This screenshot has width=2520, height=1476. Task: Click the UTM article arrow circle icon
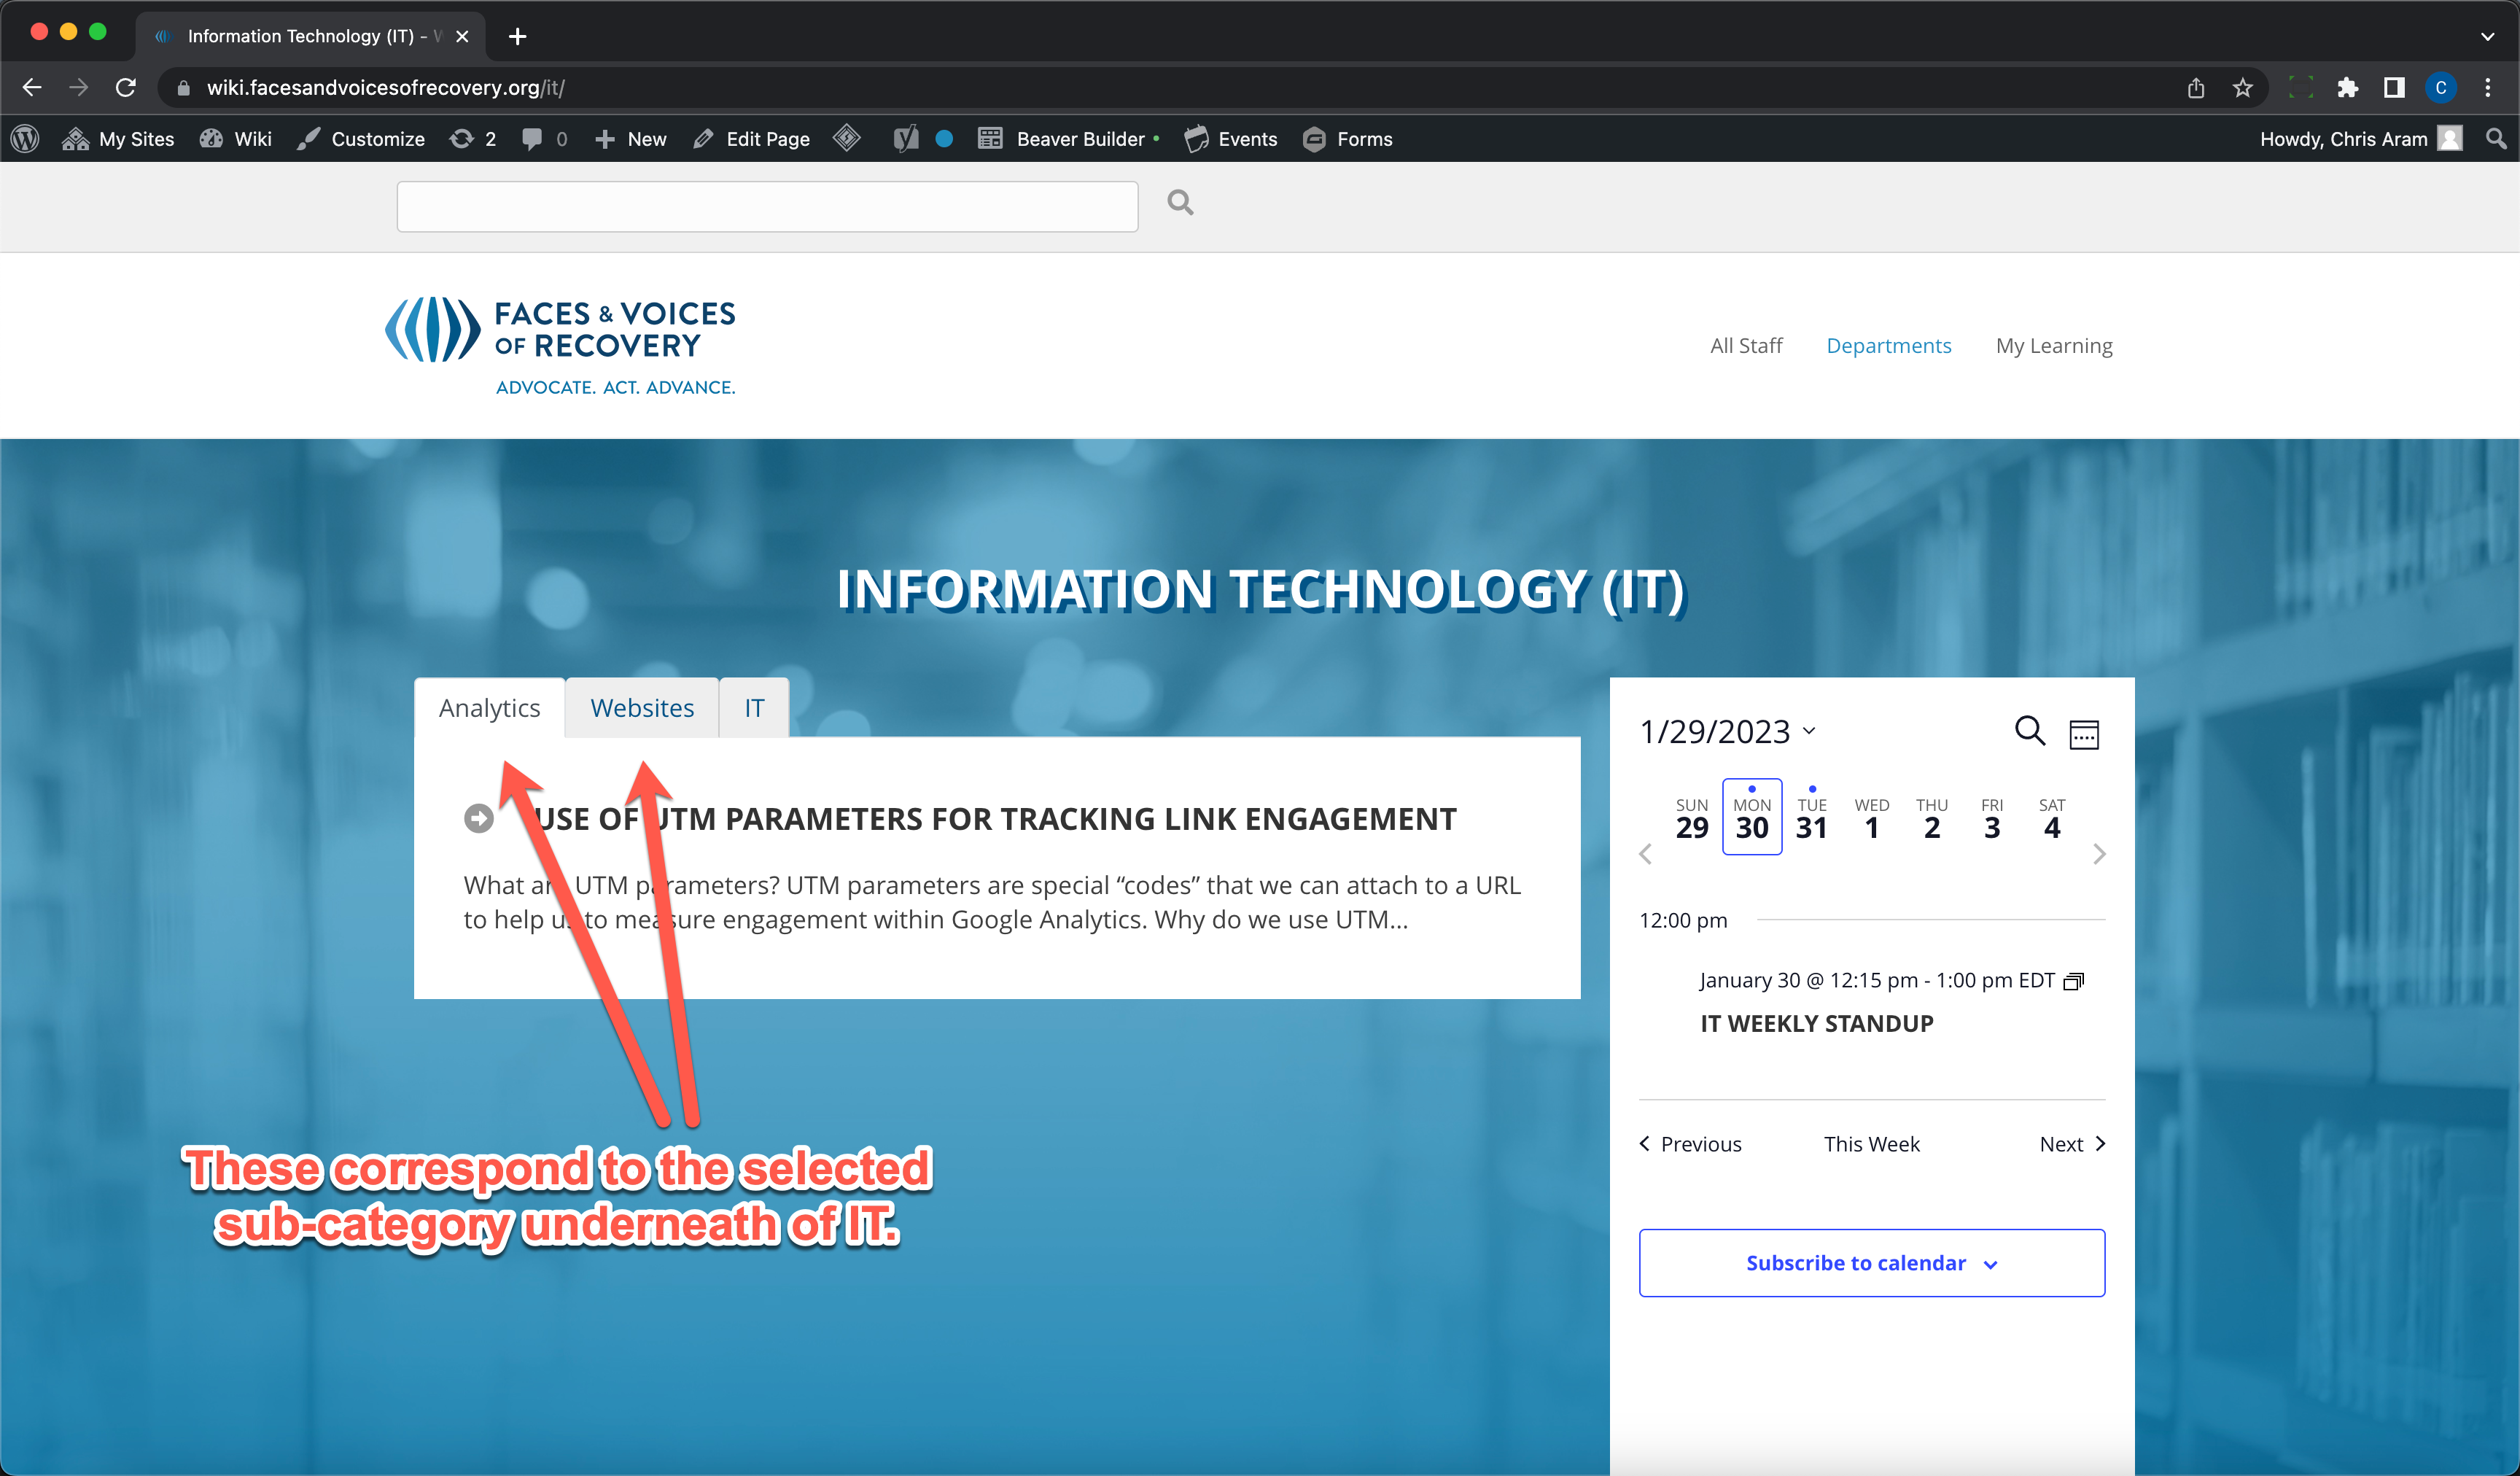479,818
